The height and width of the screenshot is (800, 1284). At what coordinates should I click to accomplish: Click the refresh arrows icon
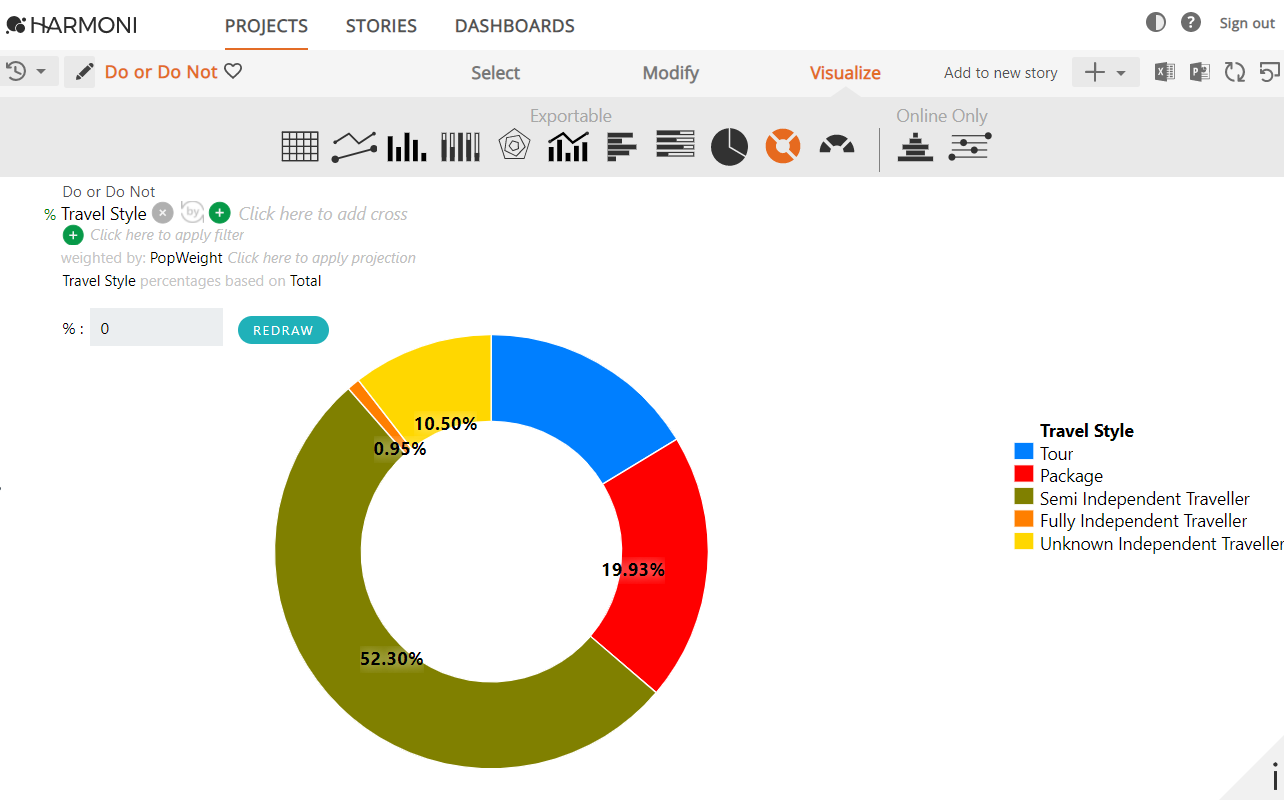pos(1235,72)
